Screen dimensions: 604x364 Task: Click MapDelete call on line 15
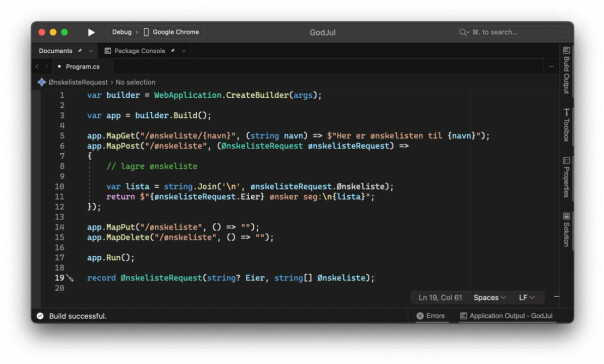tap(128, 237)
